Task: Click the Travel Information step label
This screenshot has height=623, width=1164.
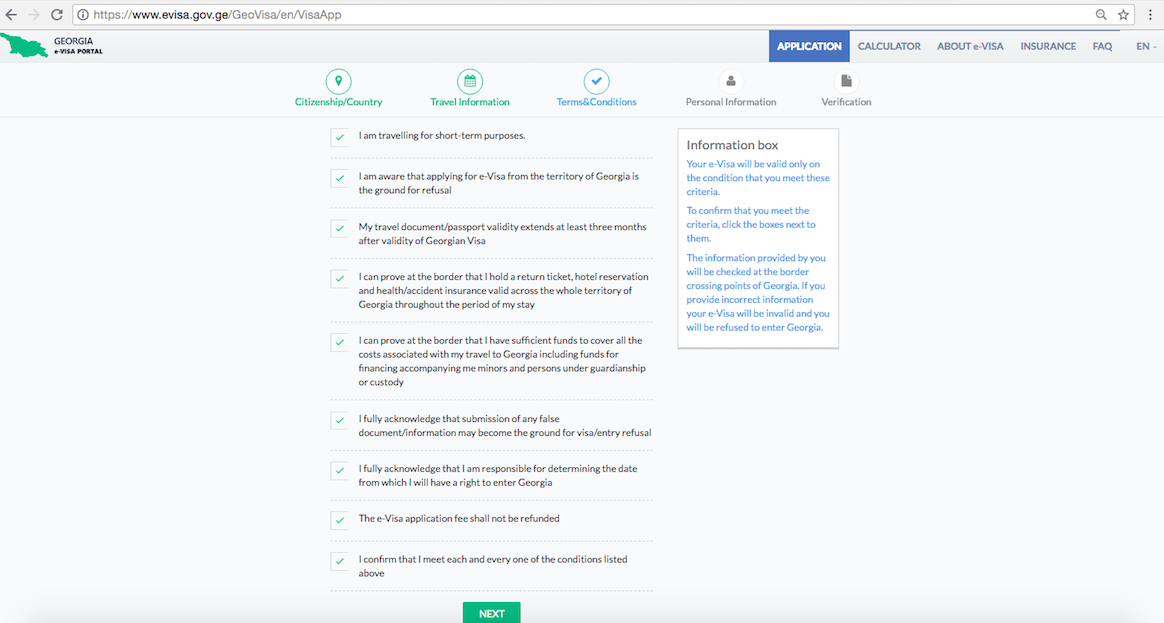Action: pos(470,102)
